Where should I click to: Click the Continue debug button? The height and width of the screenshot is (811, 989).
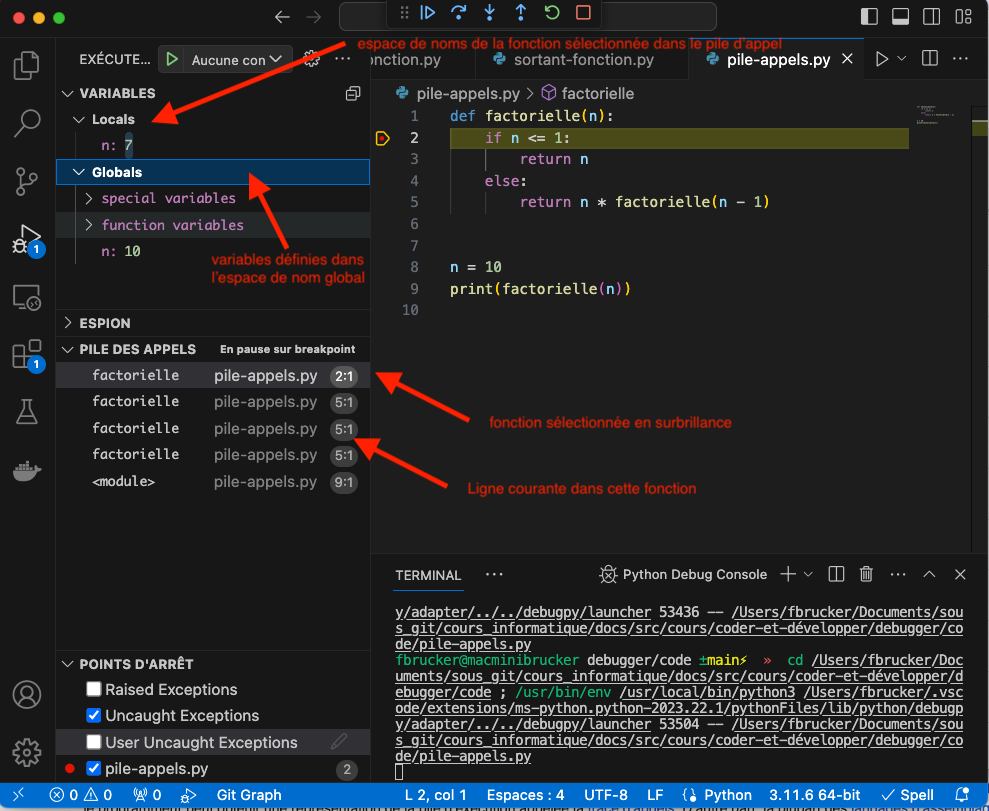pos(428,13)
